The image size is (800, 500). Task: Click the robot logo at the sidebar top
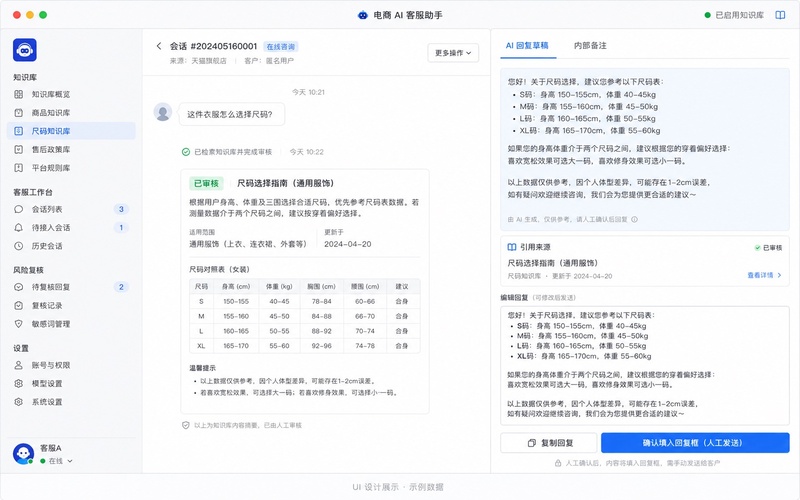tap(24, 50)
